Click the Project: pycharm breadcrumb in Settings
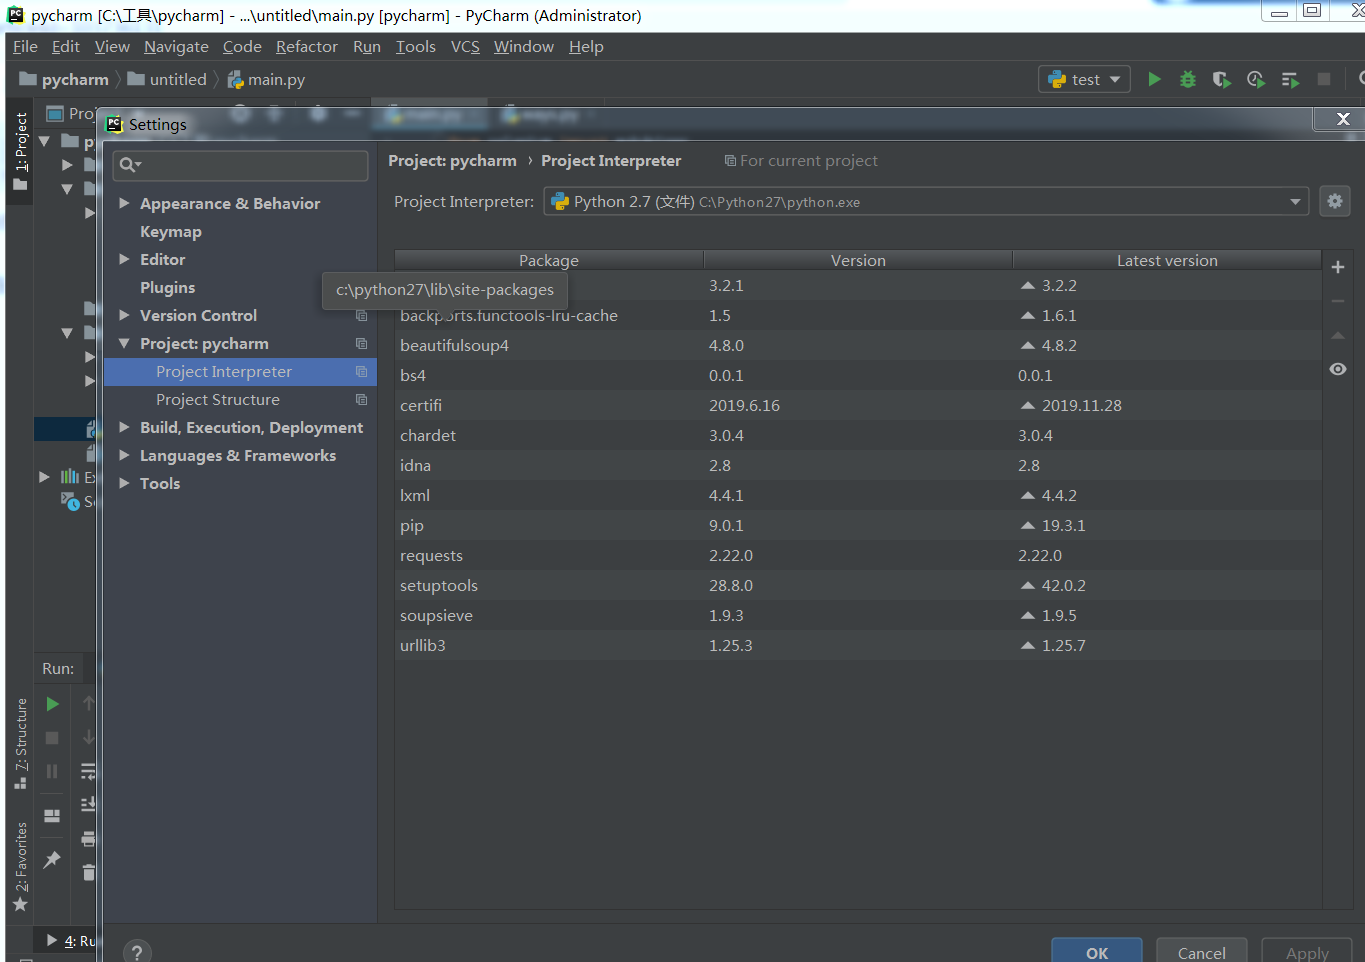Viewport: 1365px width, 962px height. (x=452, y=161)
